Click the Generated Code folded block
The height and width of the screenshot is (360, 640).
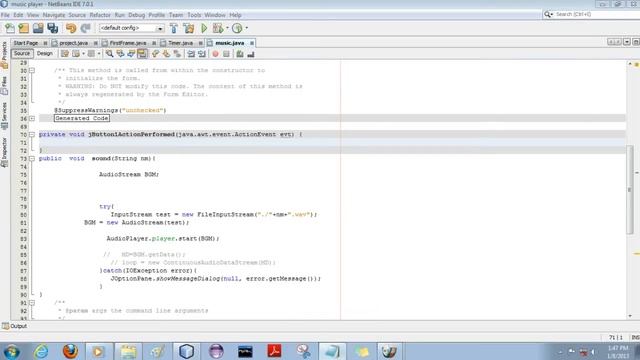tap(82, 118)
